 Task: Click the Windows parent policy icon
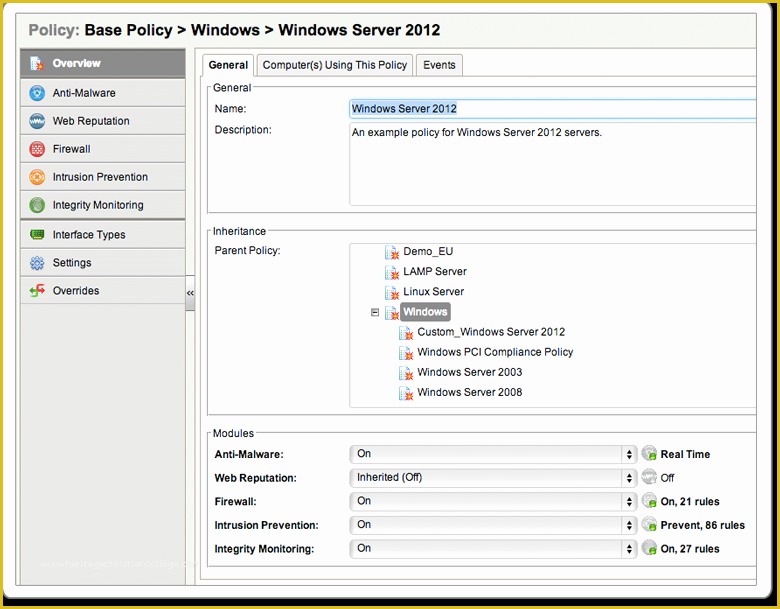click(x=392, y=312)
